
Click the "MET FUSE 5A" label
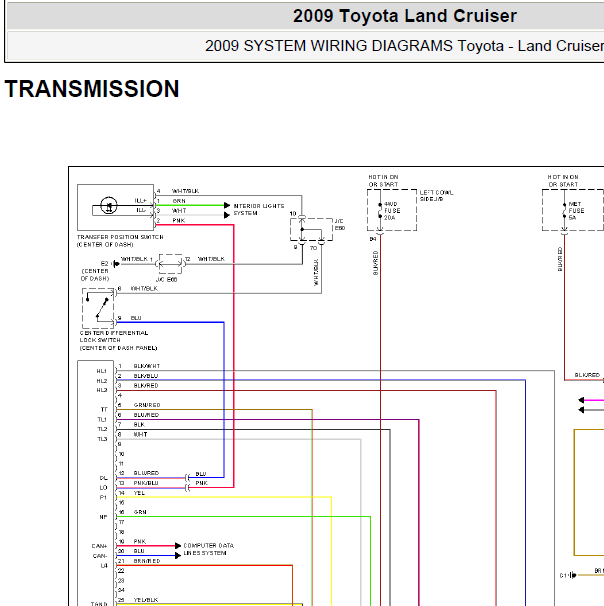(x=576, y=211)
